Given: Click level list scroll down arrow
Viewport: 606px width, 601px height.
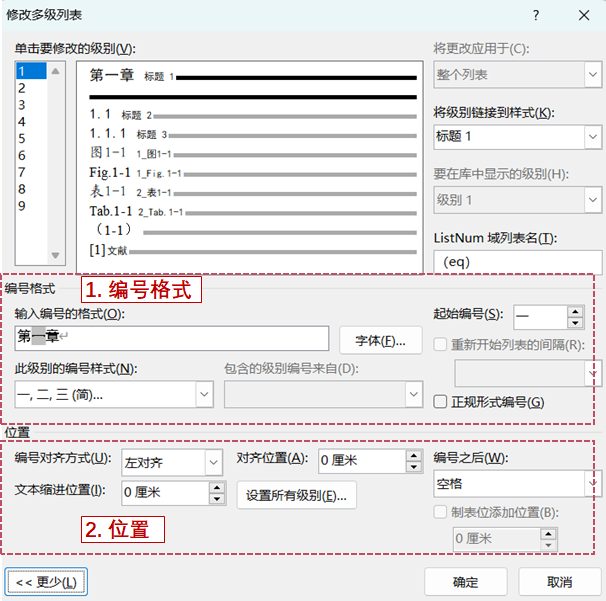Looking at the screenshot, I should point(56,255).
